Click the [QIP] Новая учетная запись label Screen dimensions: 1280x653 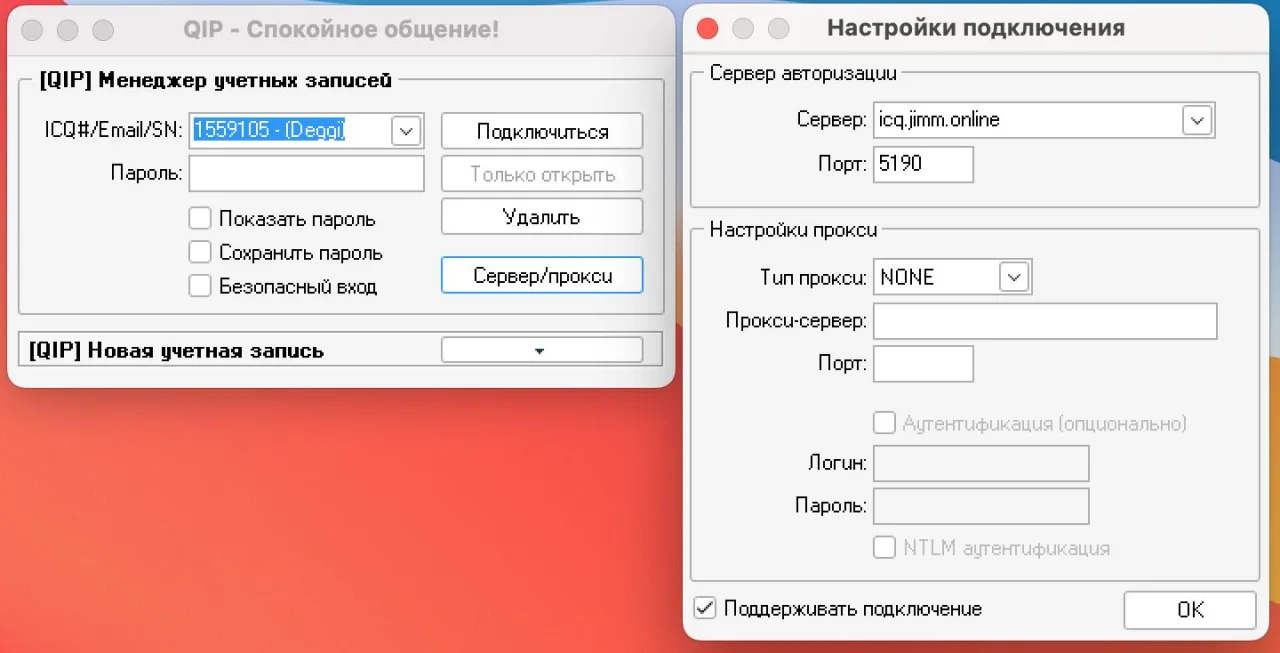point(176,350)
